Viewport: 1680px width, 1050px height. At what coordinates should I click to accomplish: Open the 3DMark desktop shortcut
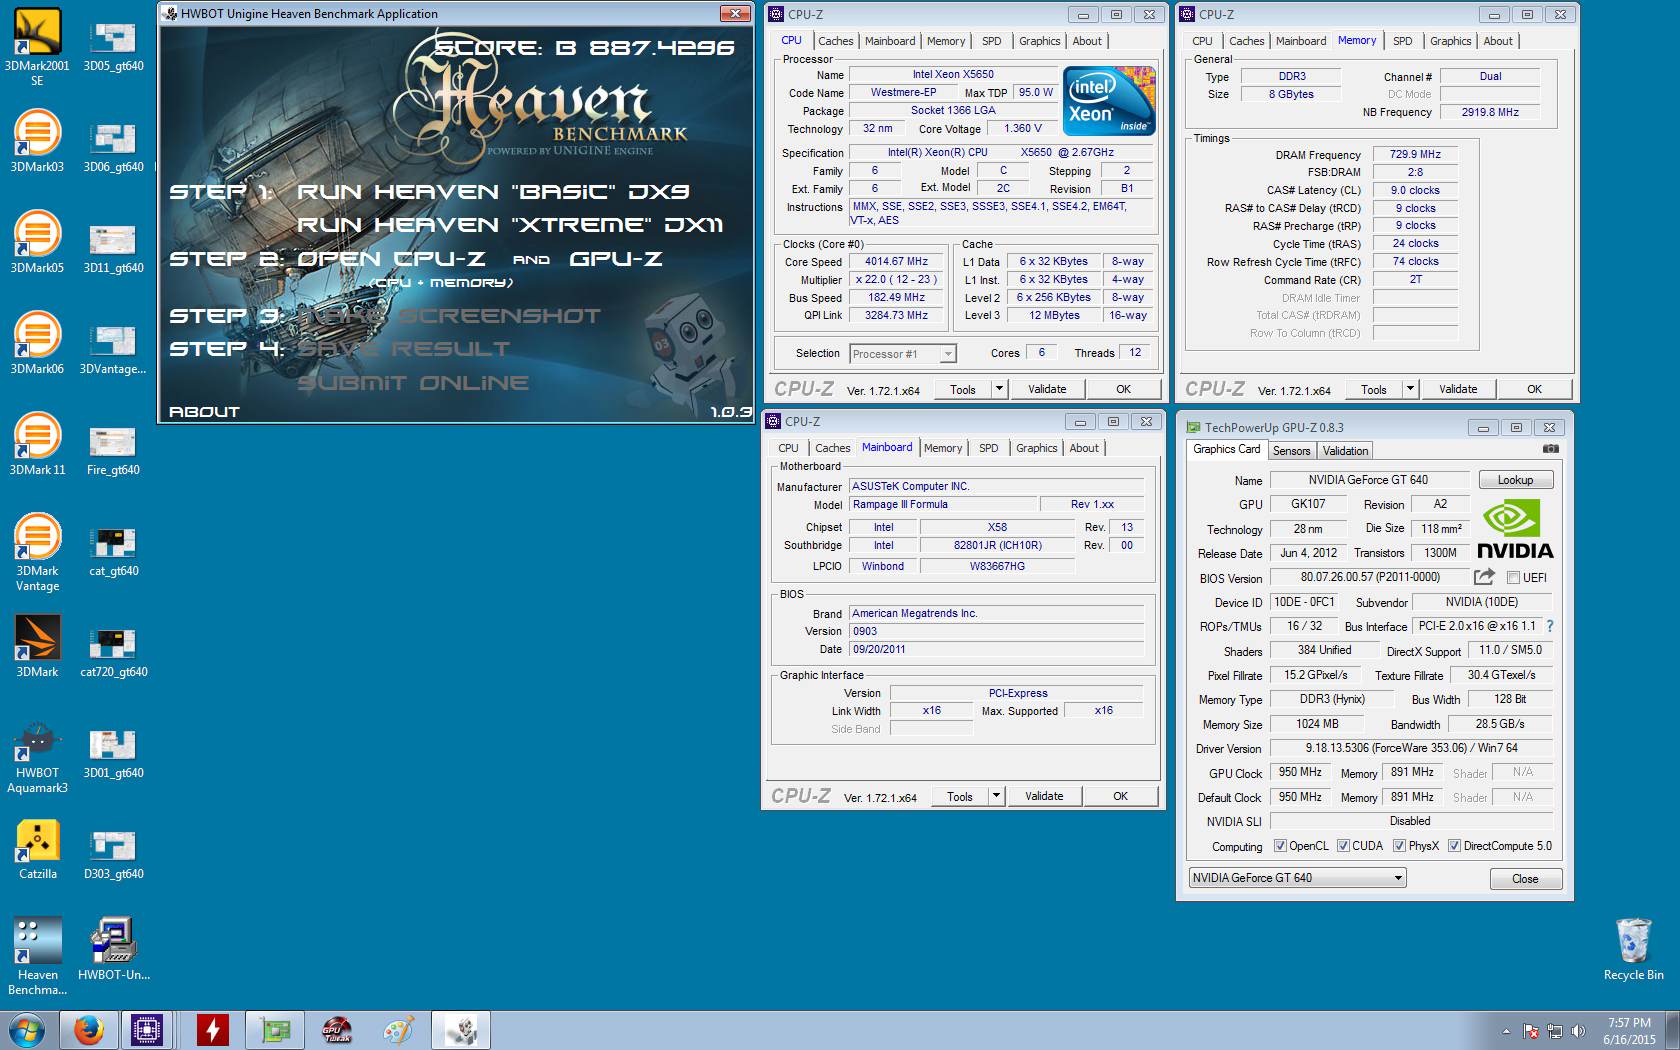click(x=37, y=645)
